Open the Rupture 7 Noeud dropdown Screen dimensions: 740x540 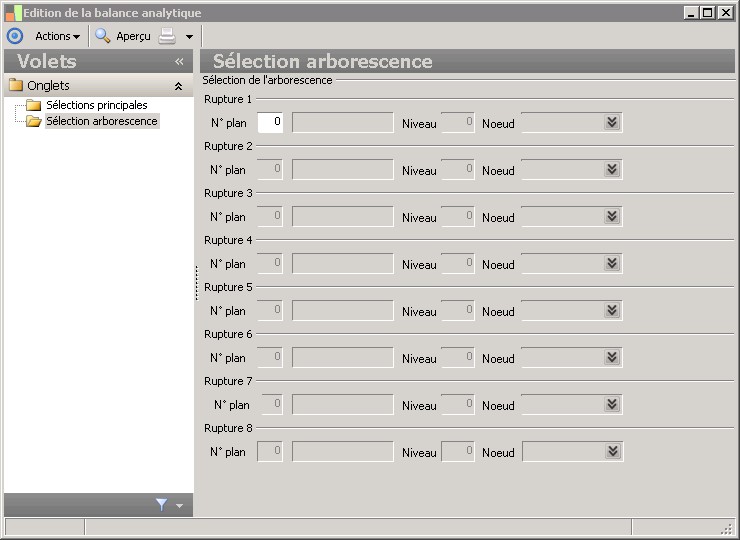pos(612,405)
